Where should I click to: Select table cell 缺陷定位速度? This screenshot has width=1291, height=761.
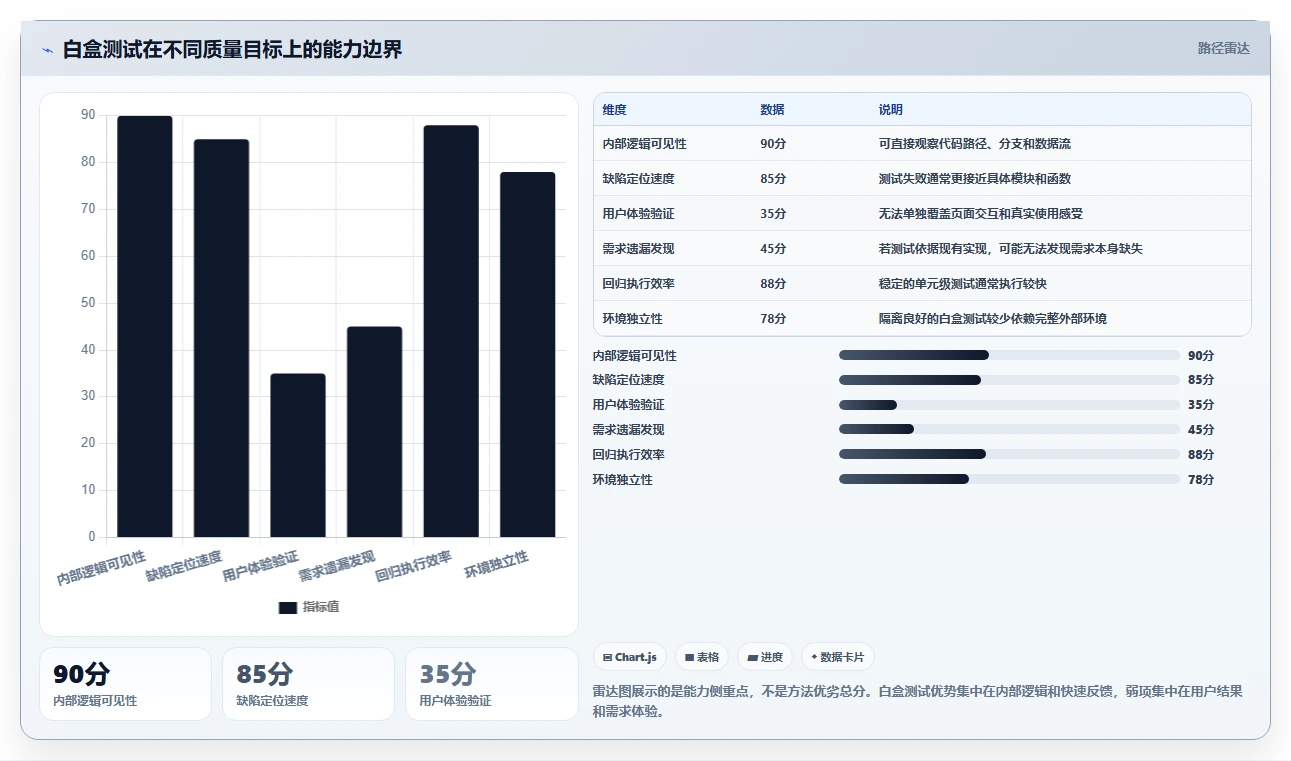coord(638,179)
